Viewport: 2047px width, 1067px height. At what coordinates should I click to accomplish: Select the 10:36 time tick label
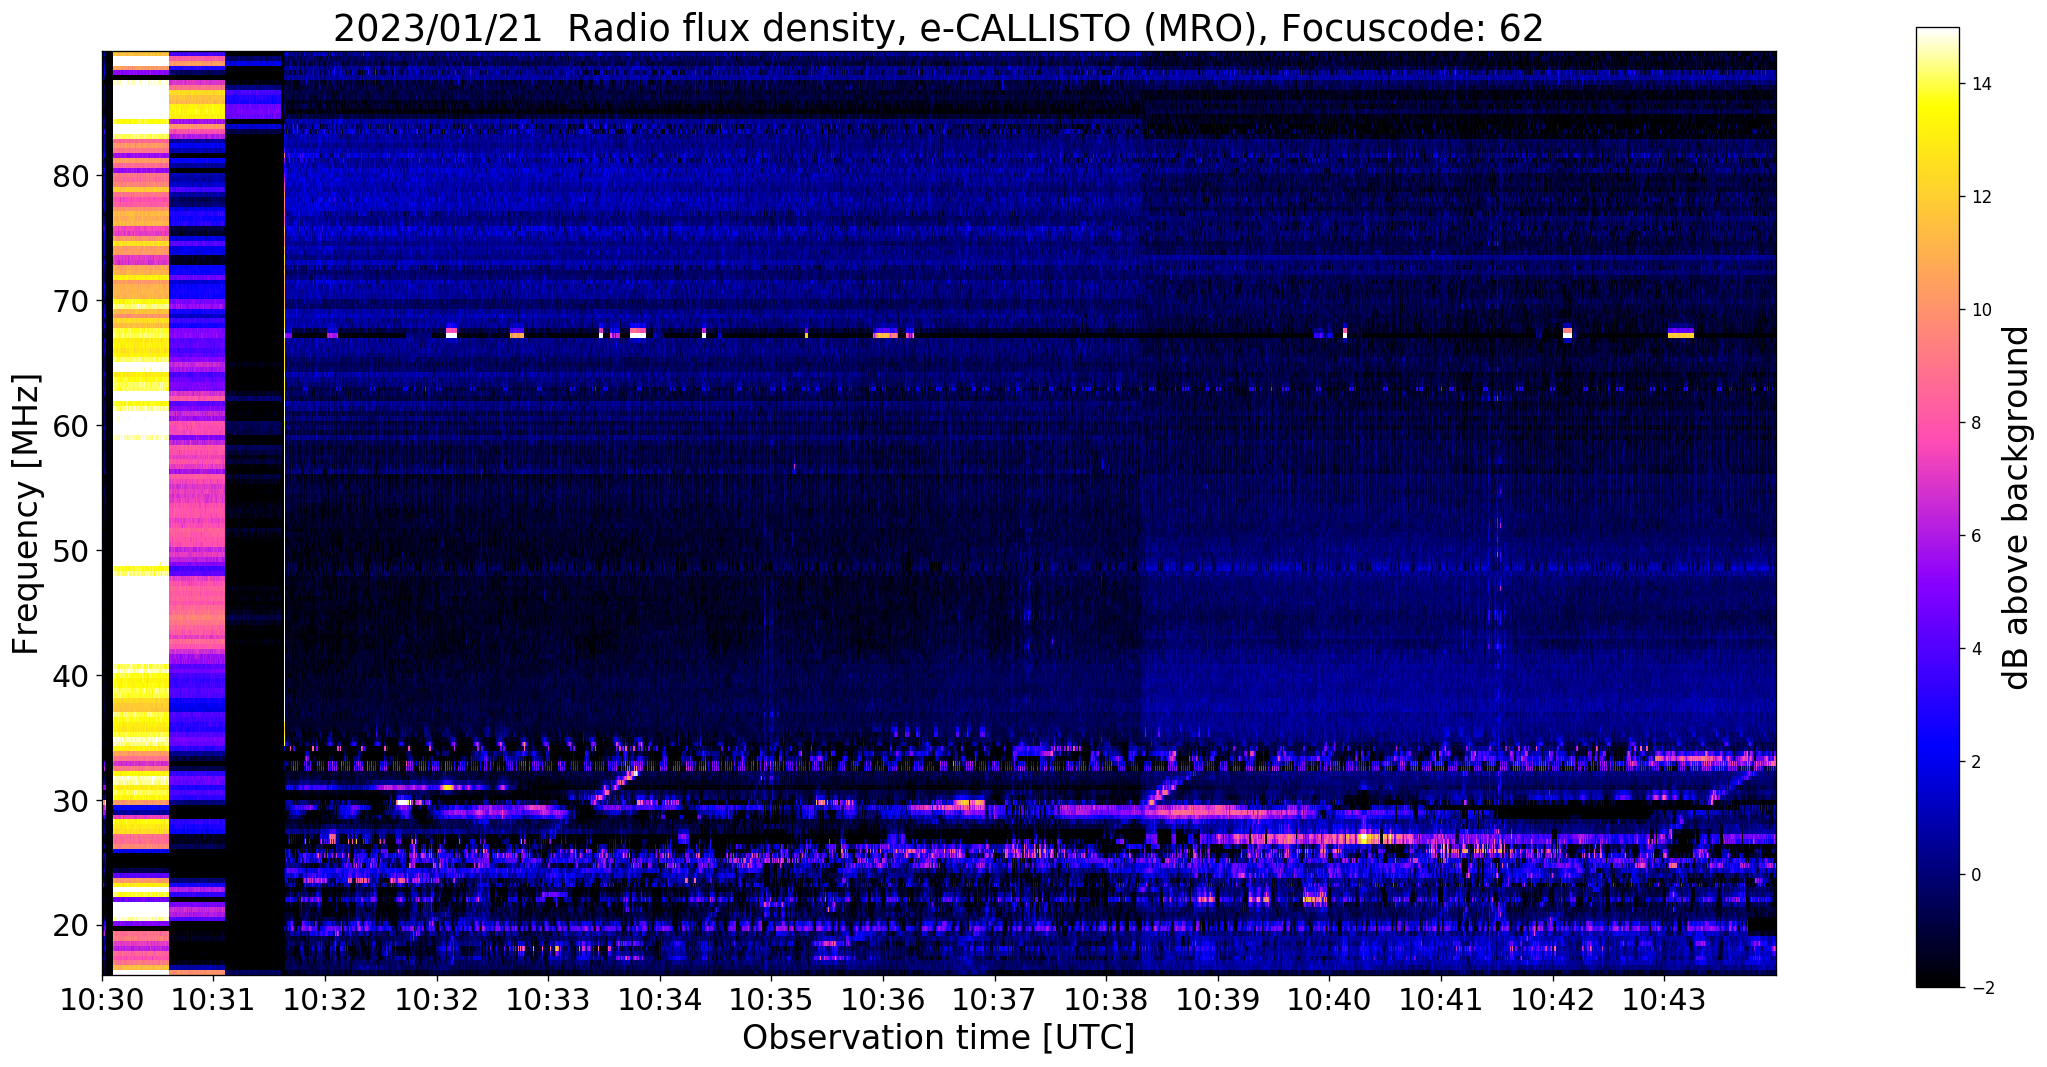pyautogui.click(x=883, y=999)
